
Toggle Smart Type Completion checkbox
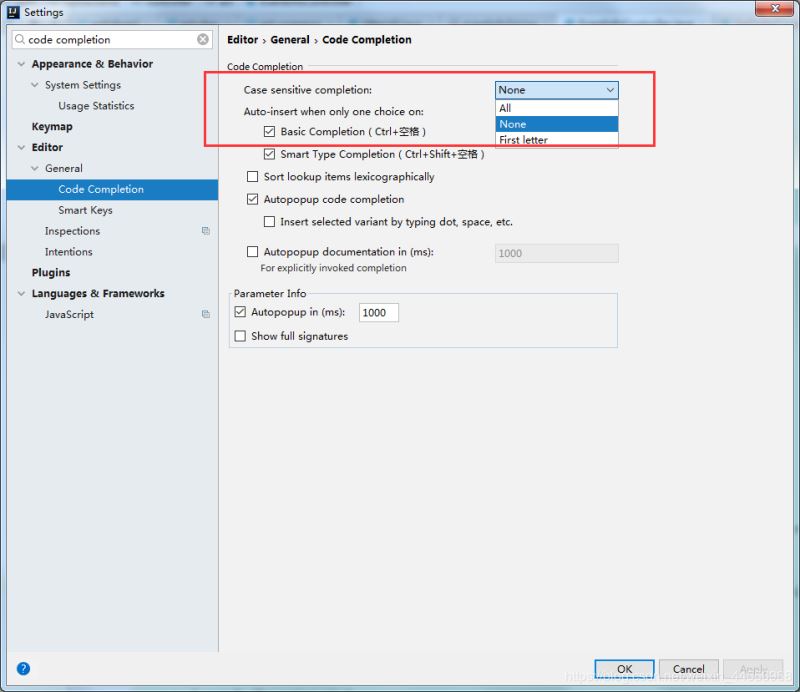pos(269,154)
